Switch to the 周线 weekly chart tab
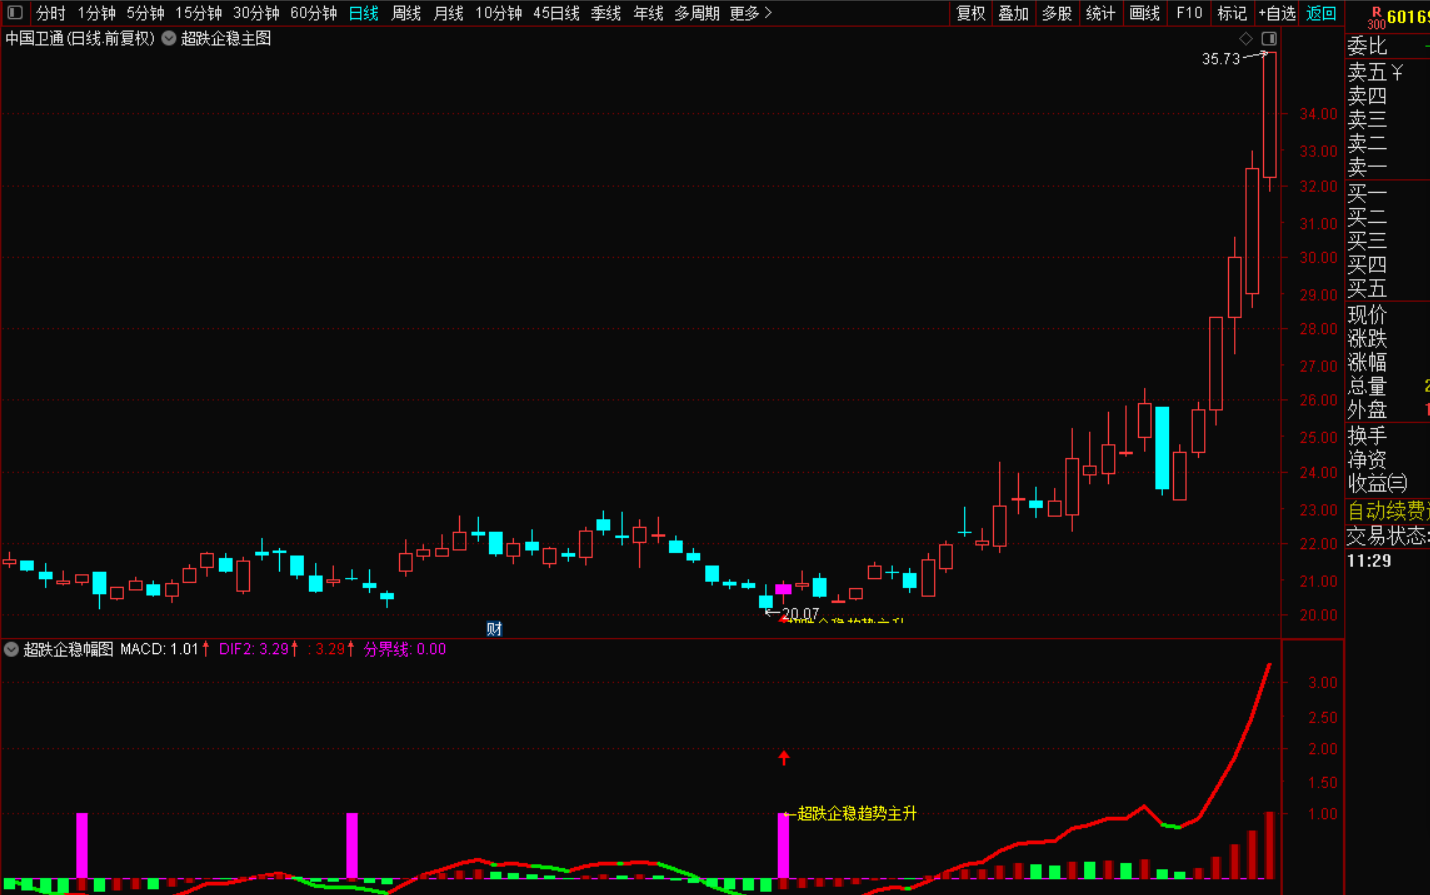Image resolution: width=1430 pixels, height=895 pixels. (x=406, y=13)
